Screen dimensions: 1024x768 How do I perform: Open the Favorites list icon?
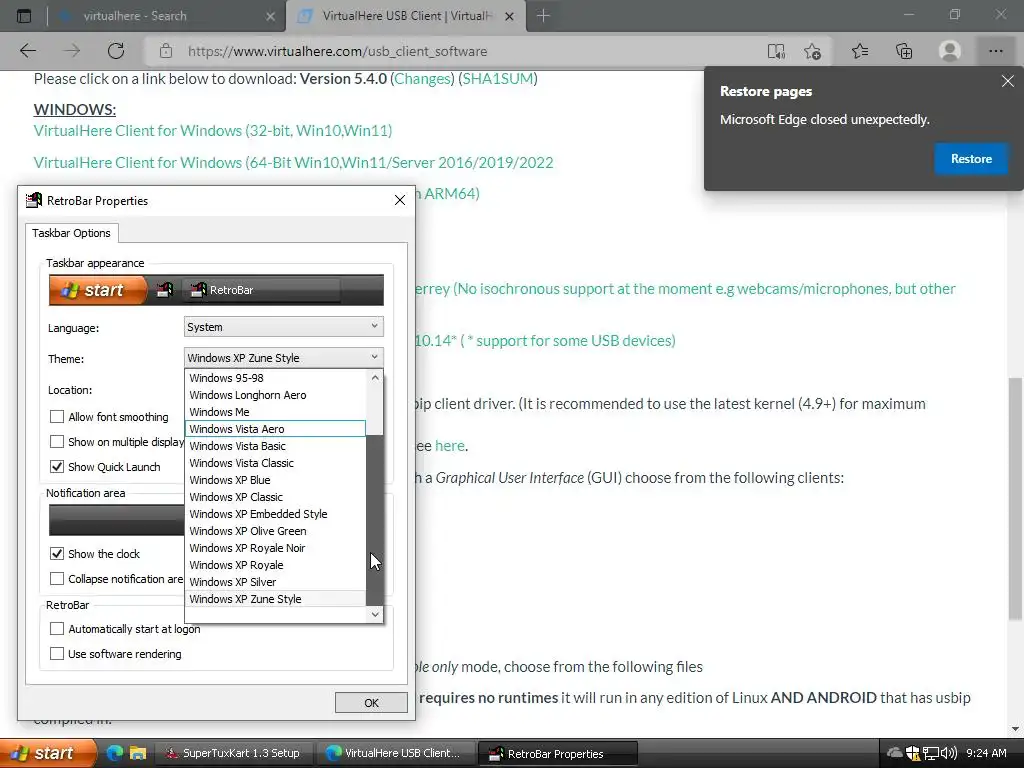tap(860, 51)
